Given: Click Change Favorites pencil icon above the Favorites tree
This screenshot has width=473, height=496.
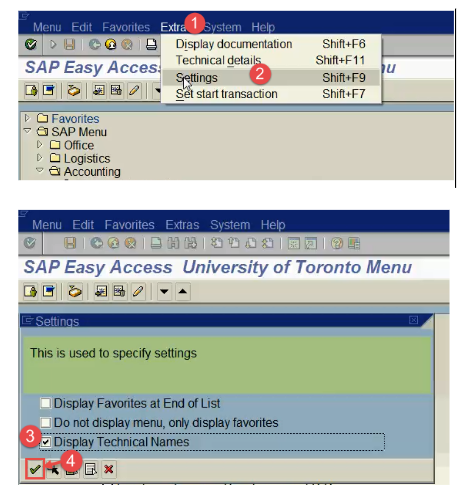Looking at the screenshot, I should 134,90.
